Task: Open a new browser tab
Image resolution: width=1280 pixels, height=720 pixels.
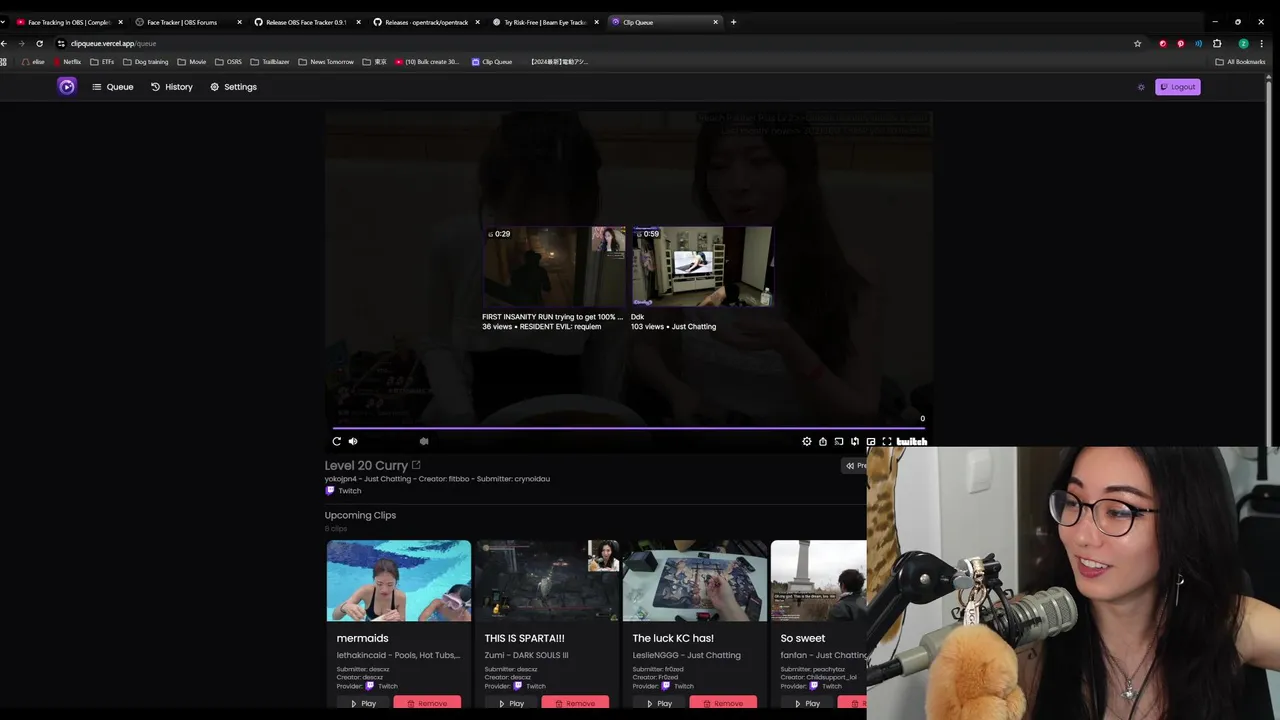Action: pos(733,22)
